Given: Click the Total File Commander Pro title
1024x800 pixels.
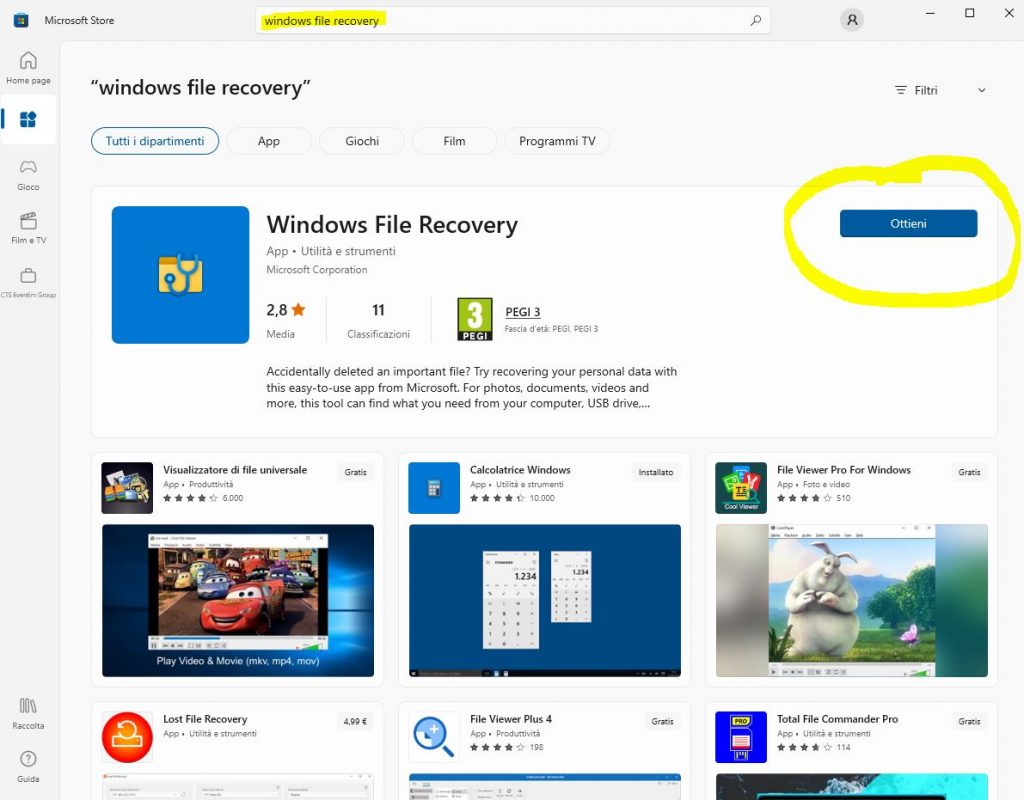Looking at the screenshot, I should coord(837,719).
